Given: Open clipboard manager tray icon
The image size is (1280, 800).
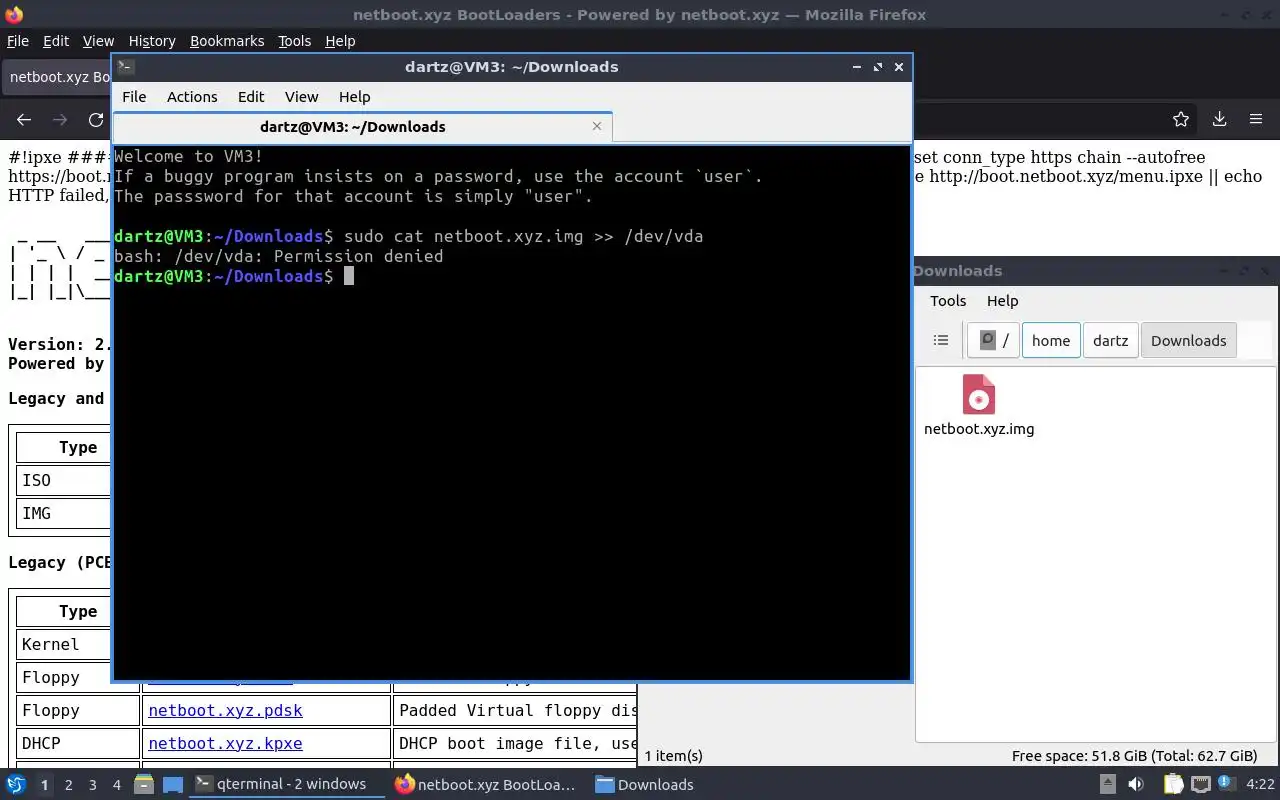Looking at the screenshot, I should coord(1172,784).
